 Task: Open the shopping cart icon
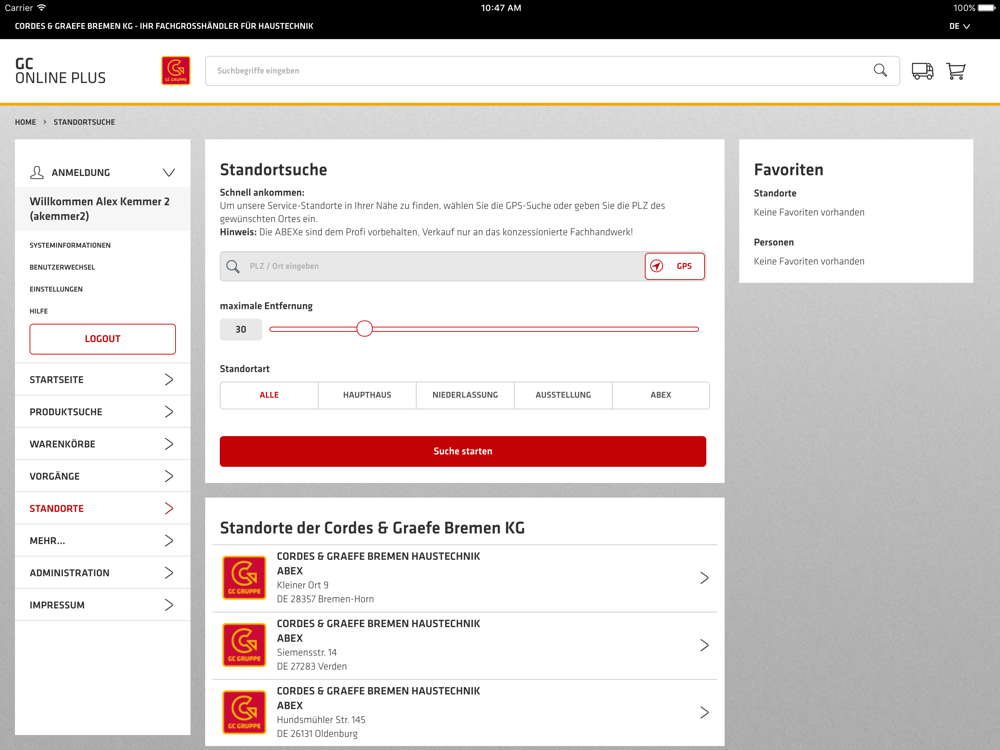coord(955,71)
